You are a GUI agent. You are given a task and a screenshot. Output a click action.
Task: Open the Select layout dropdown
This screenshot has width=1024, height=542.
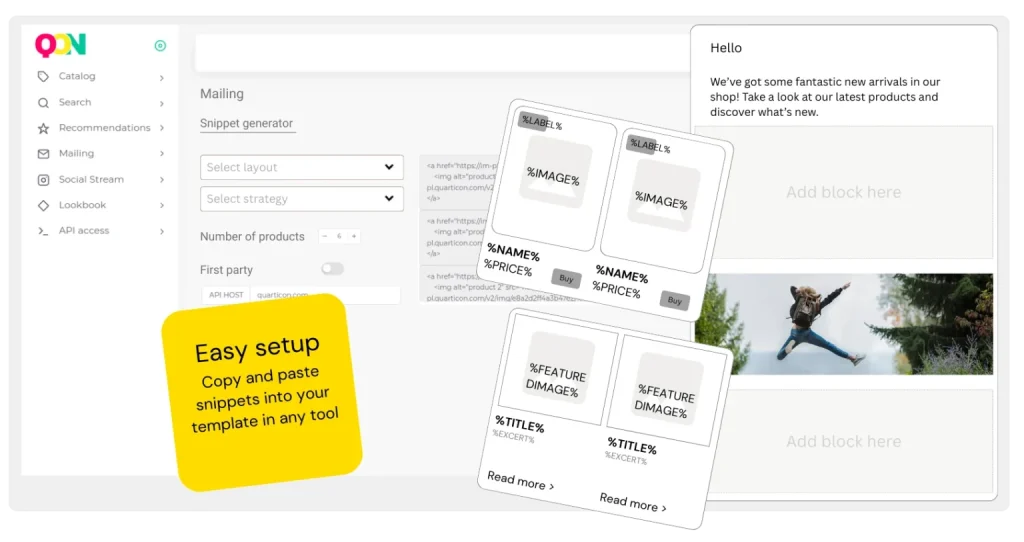(302, 167)
